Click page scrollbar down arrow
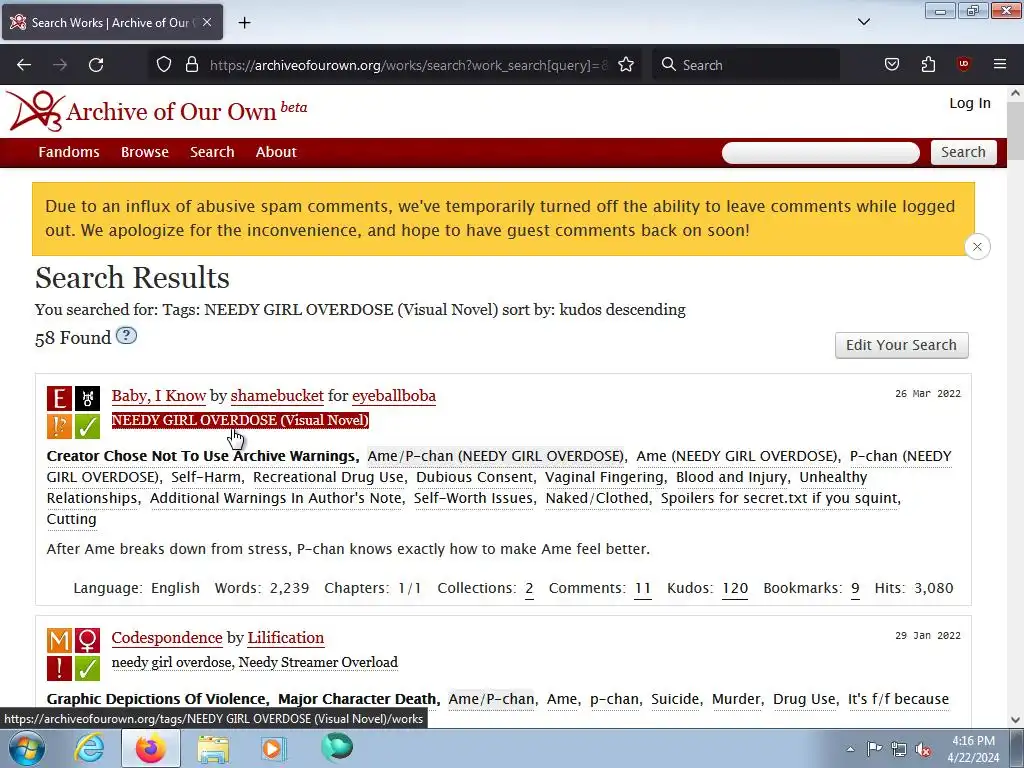Viewport: 1024px width, 768px height. pyautogui.click(x=1015, y=720)
